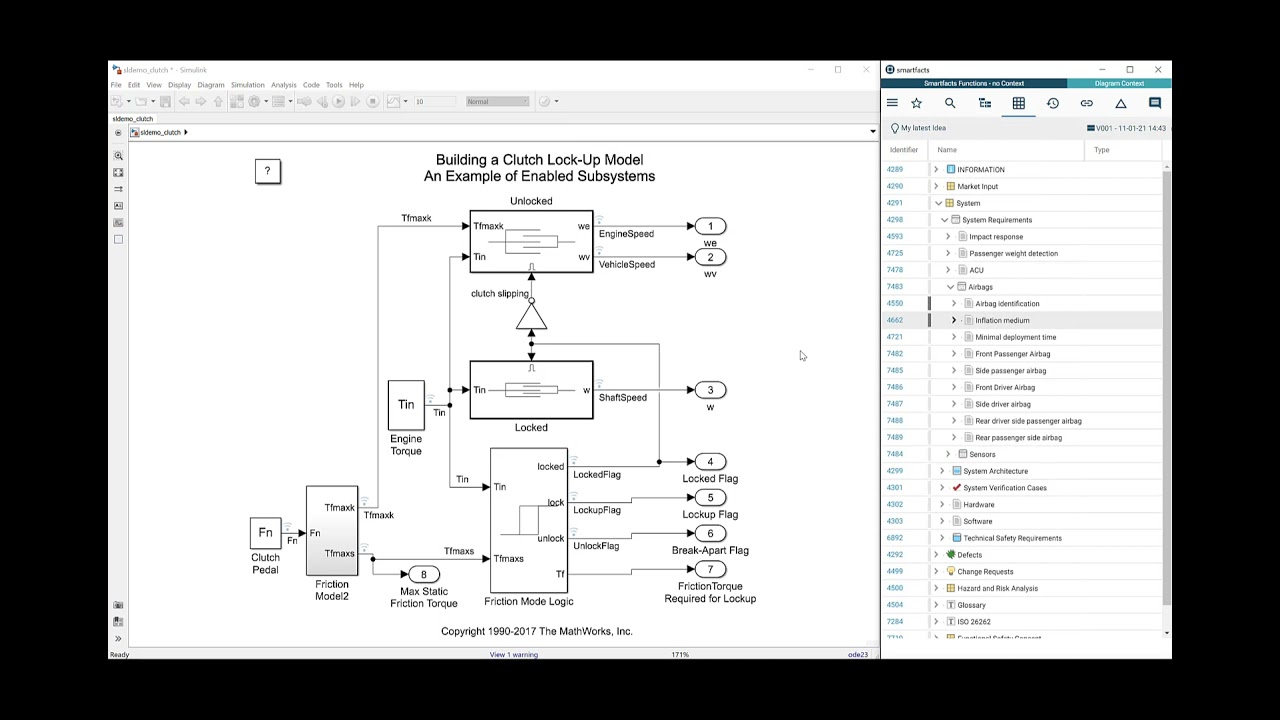Select the Friction Mode Logic block
Image resolution: width=1280 pixels, height=720 pixels.
tap(529, 520)
